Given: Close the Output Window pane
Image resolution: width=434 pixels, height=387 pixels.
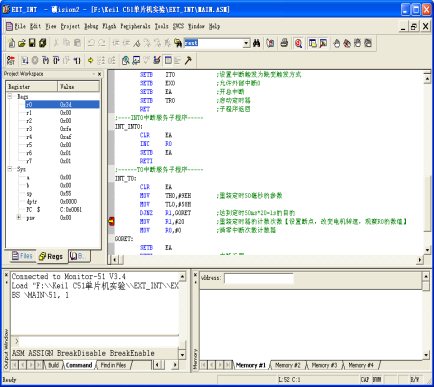Looking at the screenshot, I should pos(6,275).
